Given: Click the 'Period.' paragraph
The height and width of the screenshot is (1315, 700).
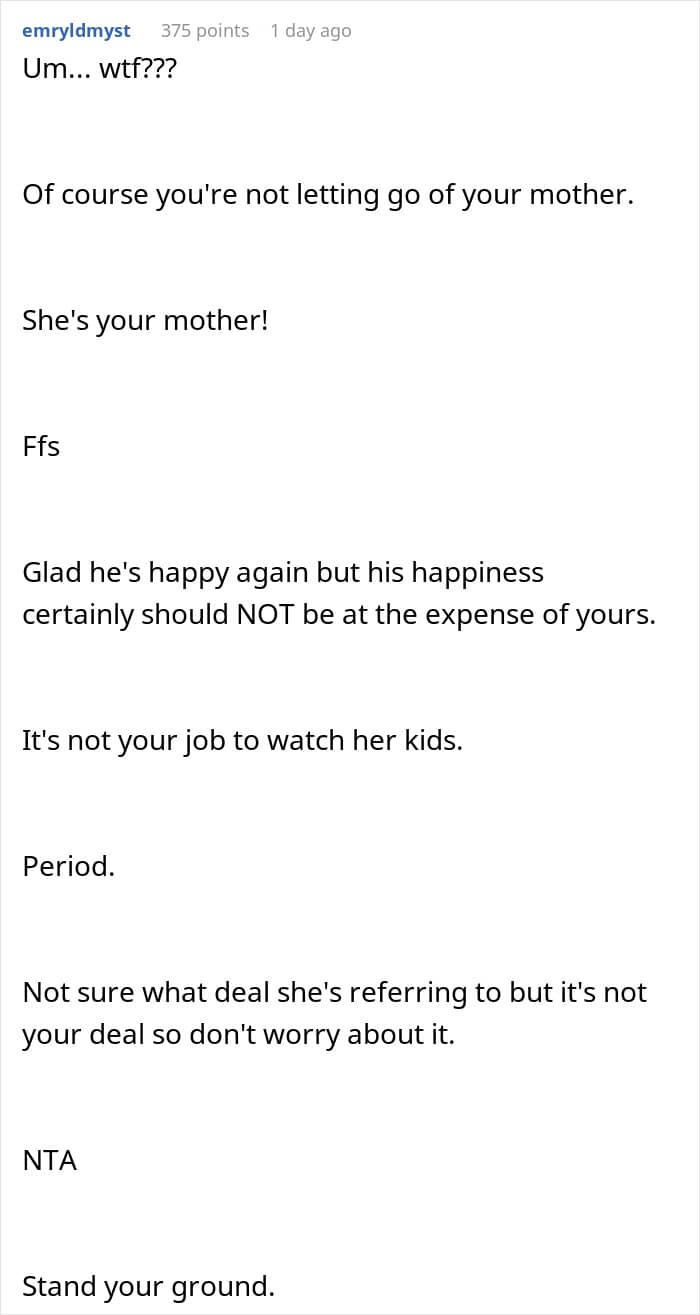Looking at the screenshot, I should [x=69, y=866].
